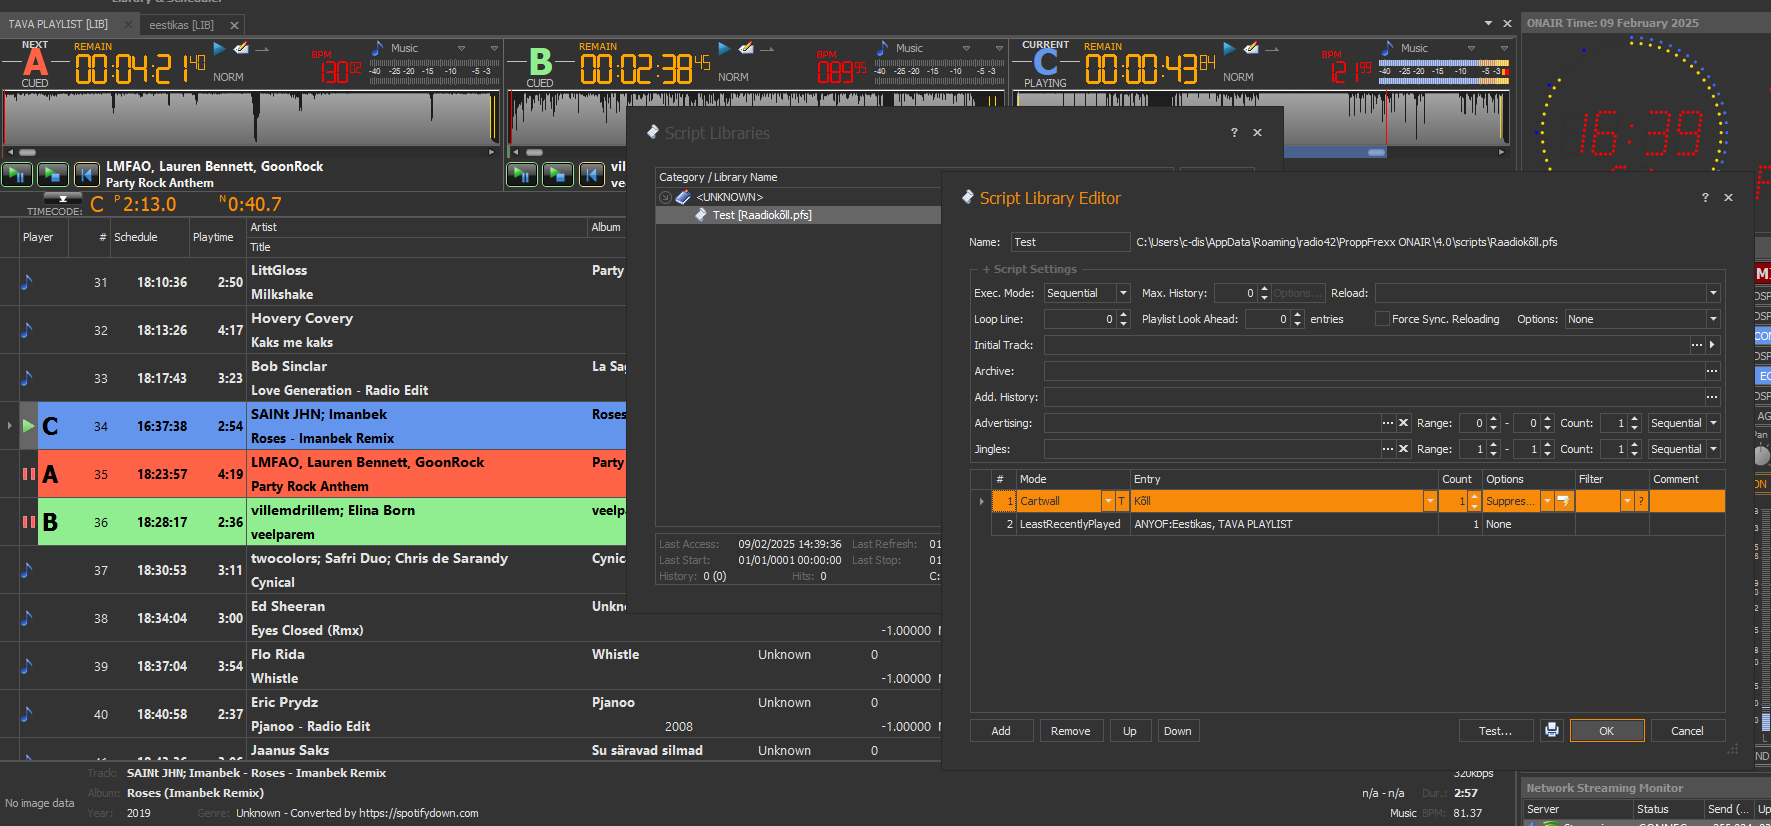Open the Reload dropdown
This screenshot has width=1771, height=826.
1712,293
